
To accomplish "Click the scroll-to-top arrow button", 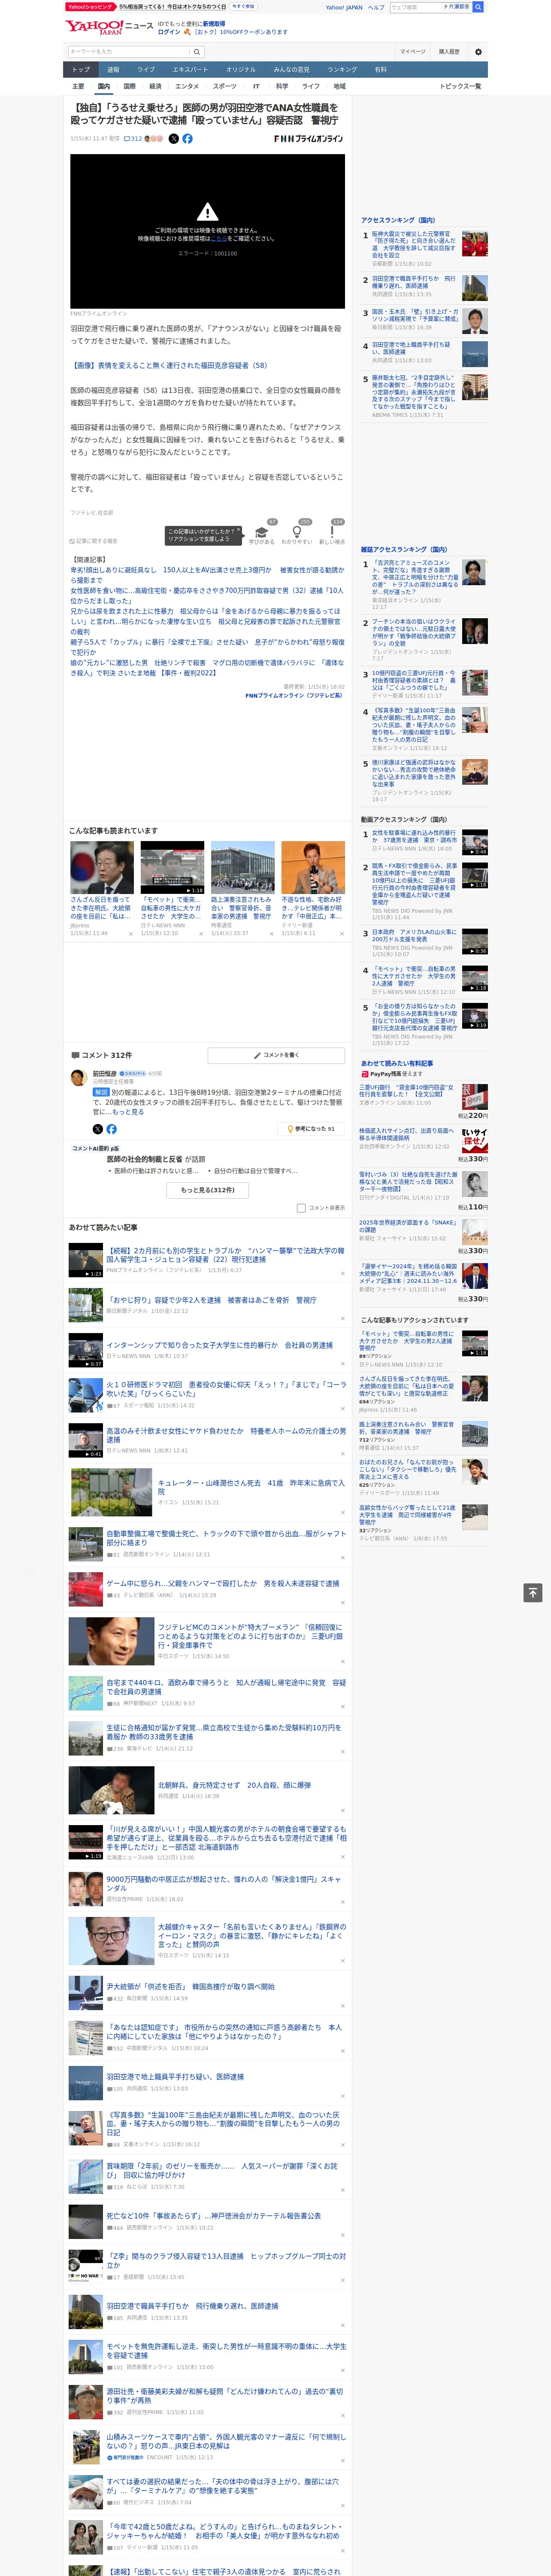I will coord(533,1592).
